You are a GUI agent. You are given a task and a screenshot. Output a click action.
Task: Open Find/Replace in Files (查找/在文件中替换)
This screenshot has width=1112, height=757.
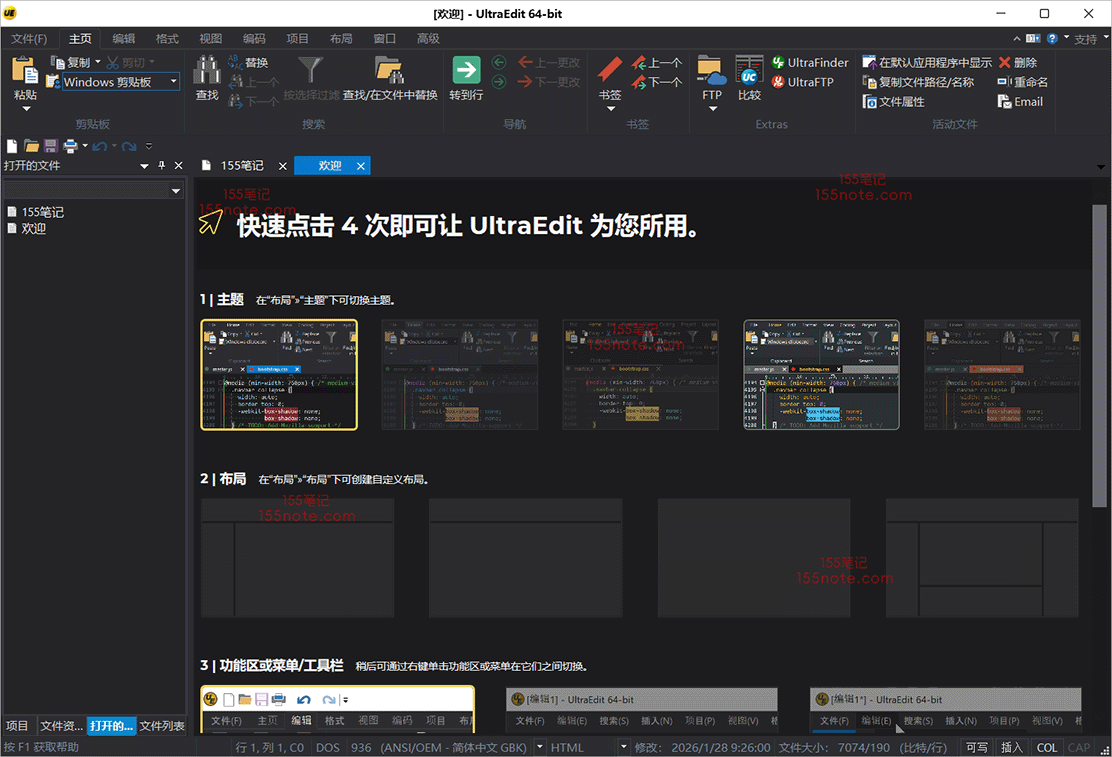[x=389, y=72]
